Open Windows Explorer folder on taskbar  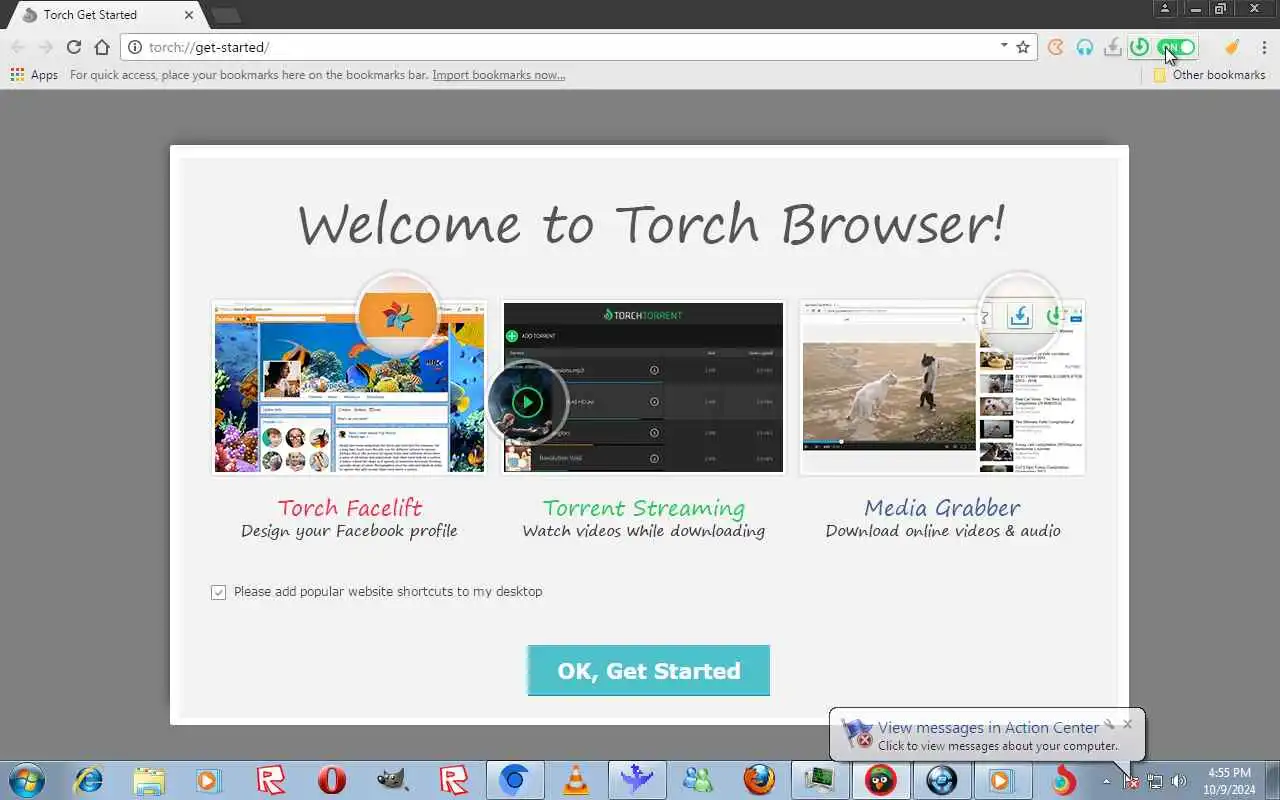click(149, 780)
